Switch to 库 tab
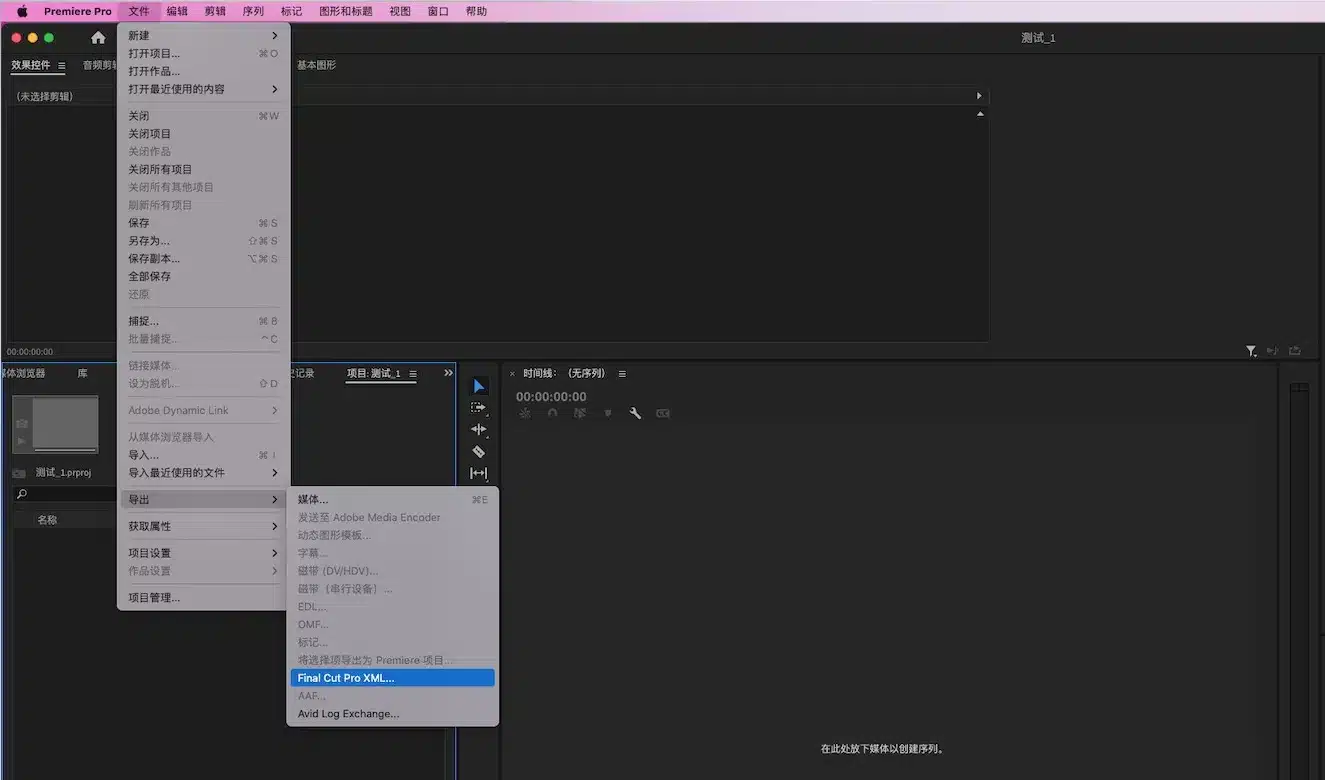The width and height of the screenshot is (1325, 780). [83, 373]
